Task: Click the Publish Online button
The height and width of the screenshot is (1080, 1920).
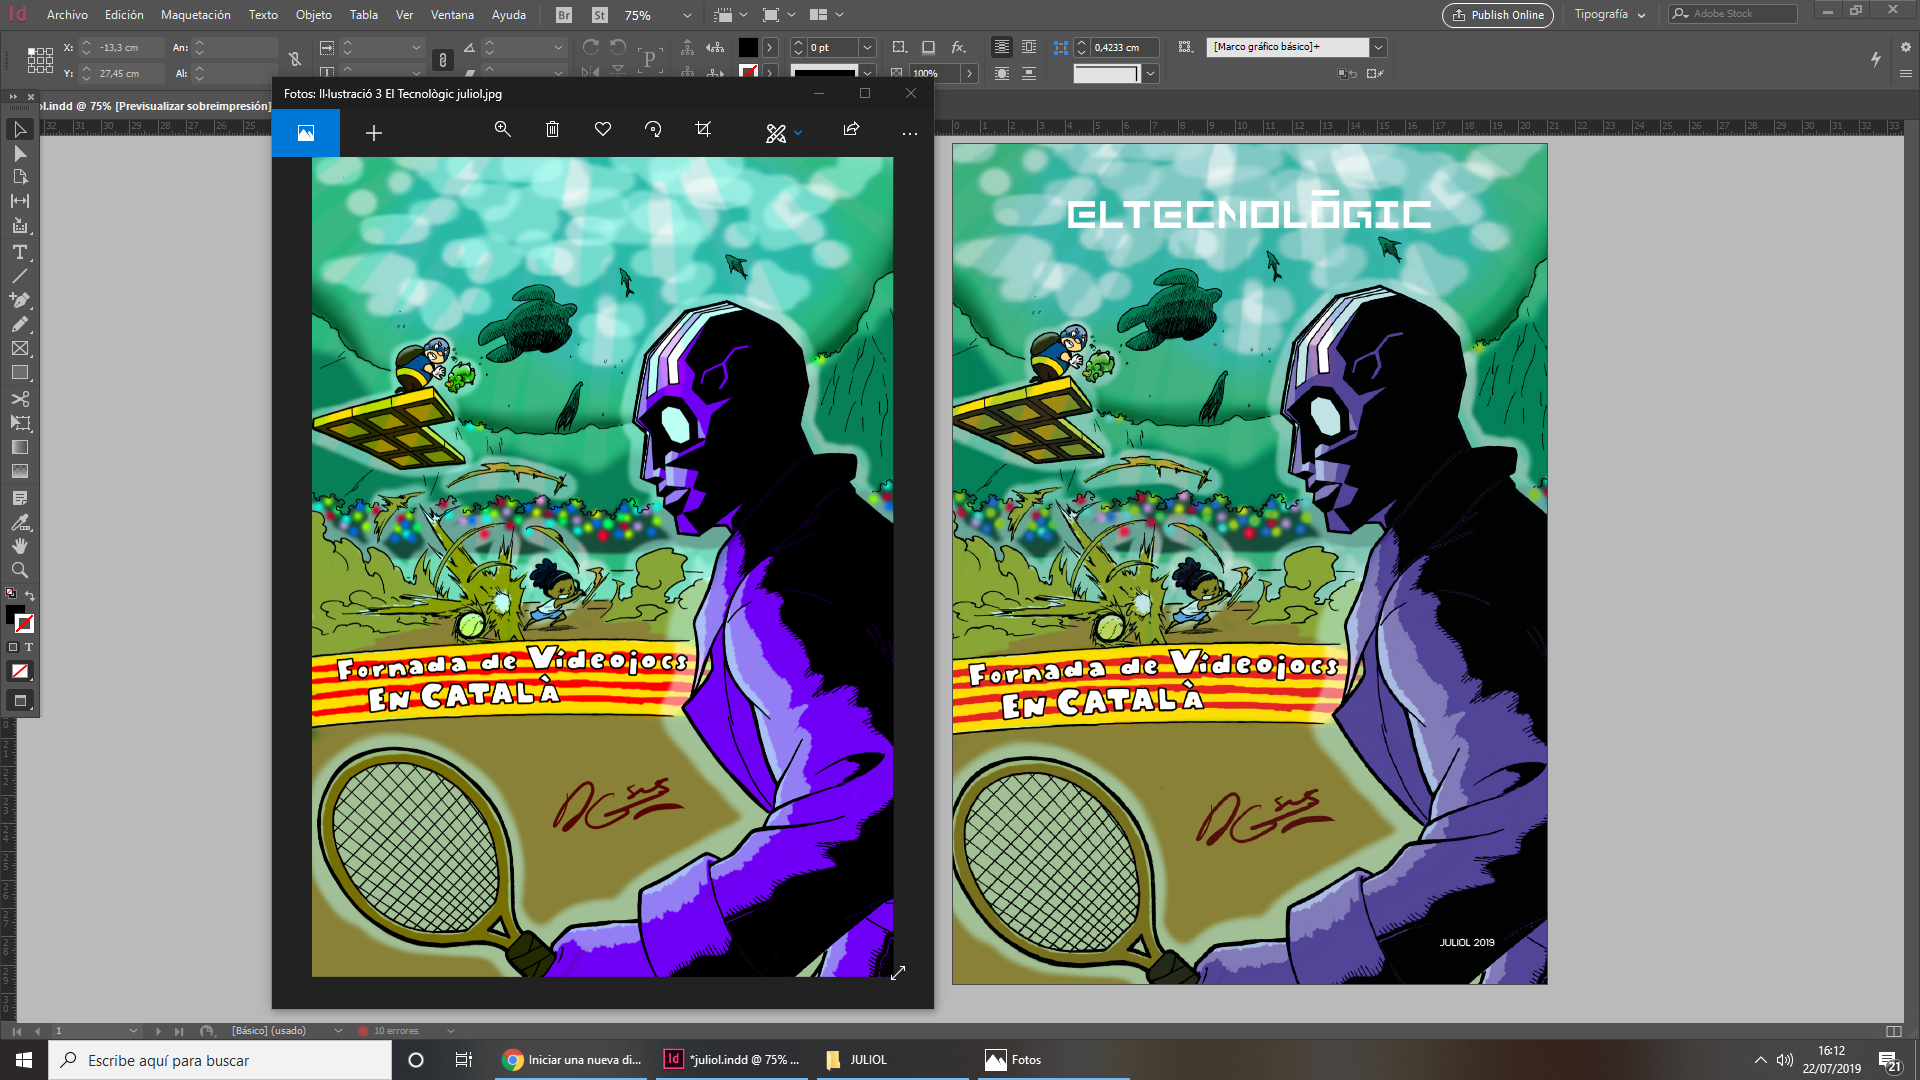Action: tap(1497, 15)
